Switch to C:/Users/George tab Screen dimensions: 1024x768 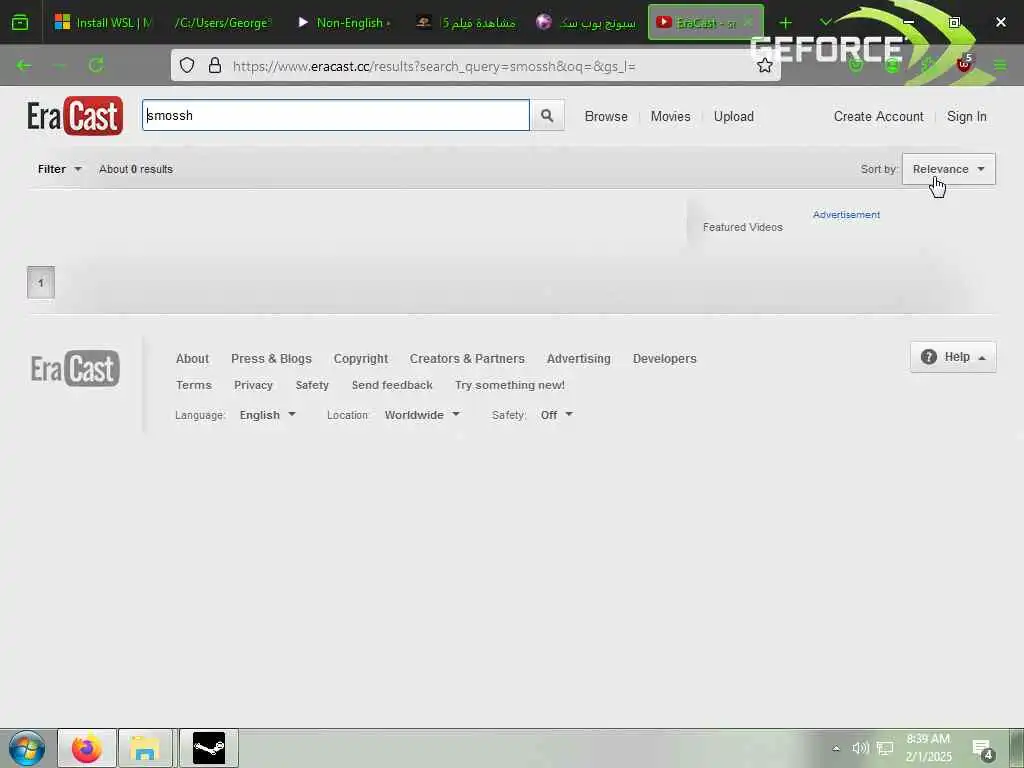[x=221, y=23]
